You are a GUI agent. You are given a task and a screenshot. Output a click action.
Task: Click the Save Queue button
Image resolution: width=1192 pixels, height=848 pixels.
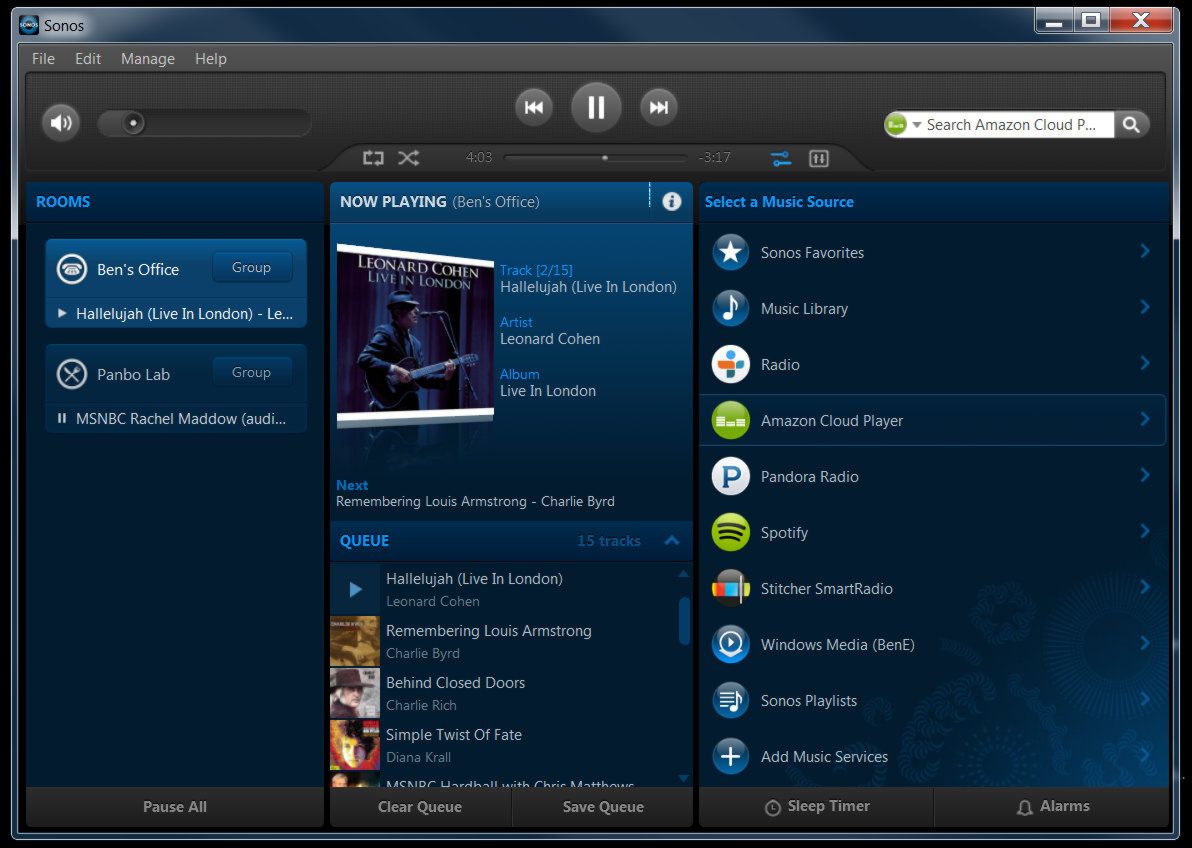point(603,807)
